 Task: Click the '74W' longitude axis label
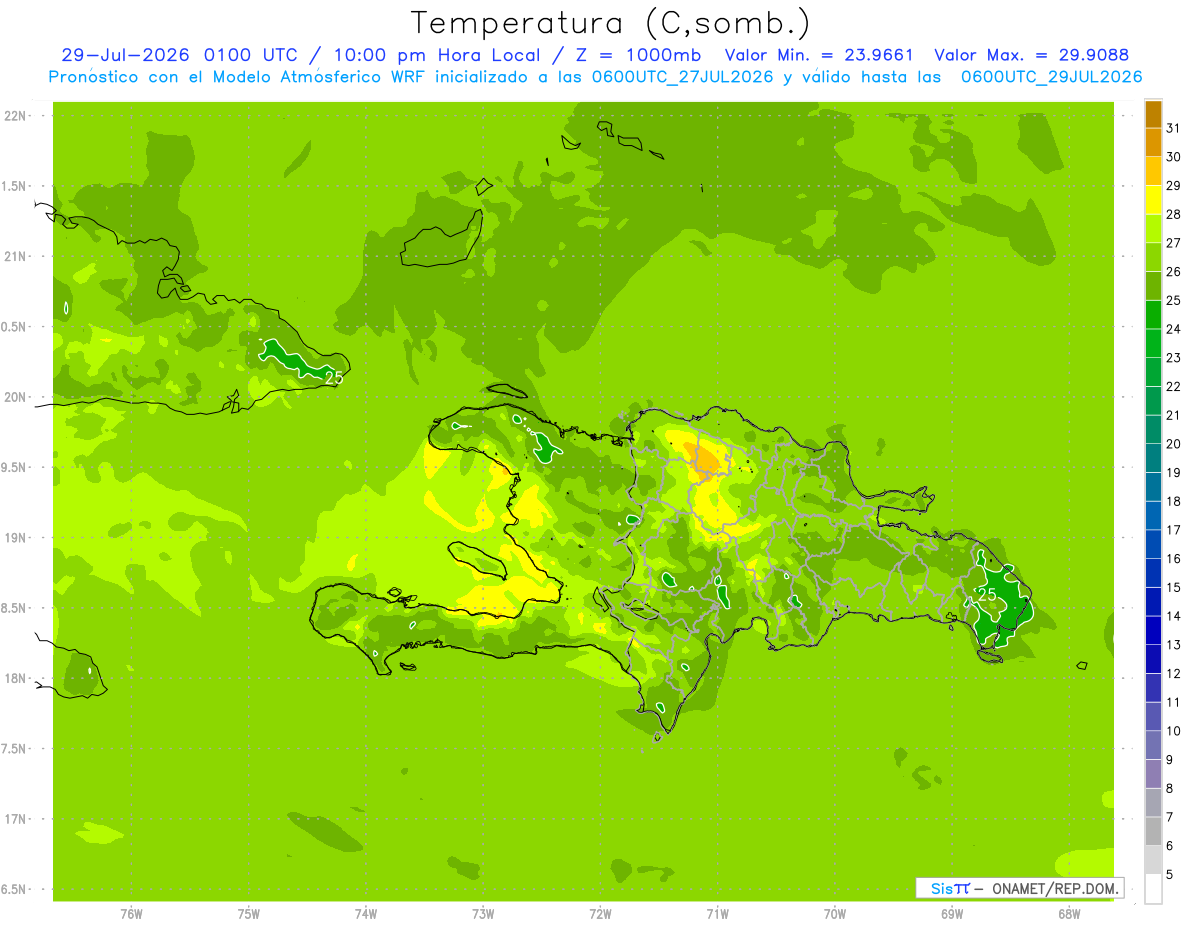pos(366,914)
